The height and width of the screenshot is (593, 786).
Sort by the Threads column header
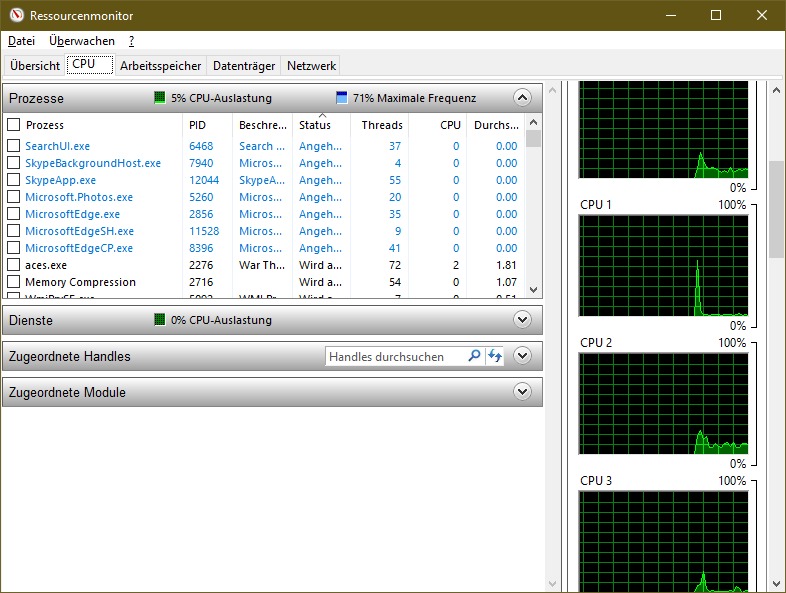point(379,125)
